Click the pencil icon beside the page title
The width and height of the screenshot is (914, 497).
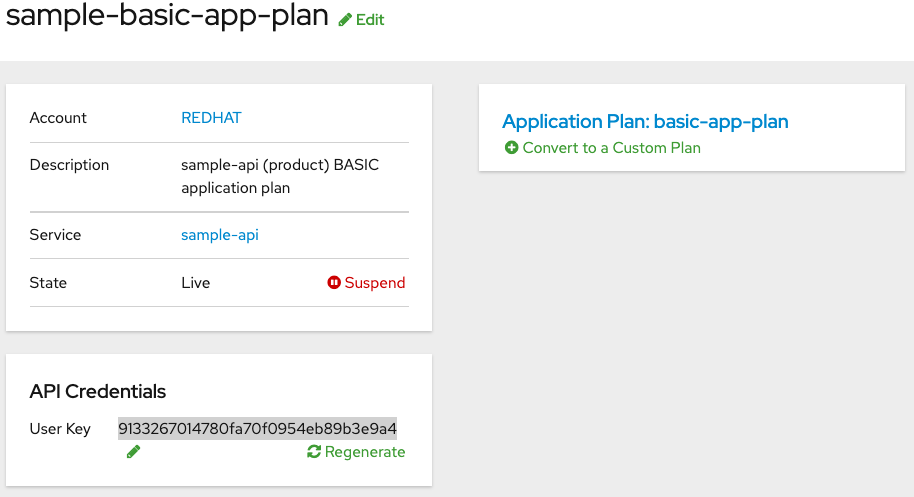345,20
